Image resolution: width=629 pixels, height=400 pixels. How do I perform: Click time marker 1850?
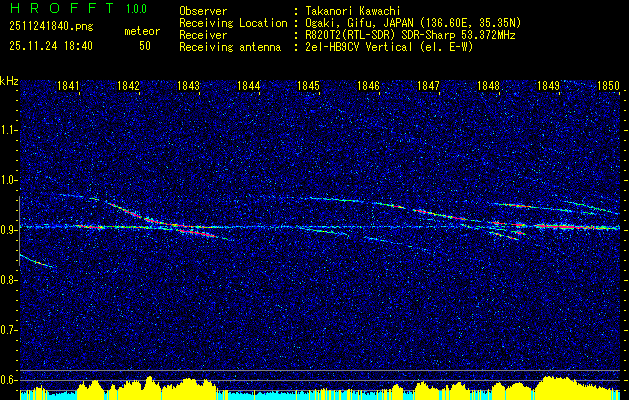(x=608, y=86)
